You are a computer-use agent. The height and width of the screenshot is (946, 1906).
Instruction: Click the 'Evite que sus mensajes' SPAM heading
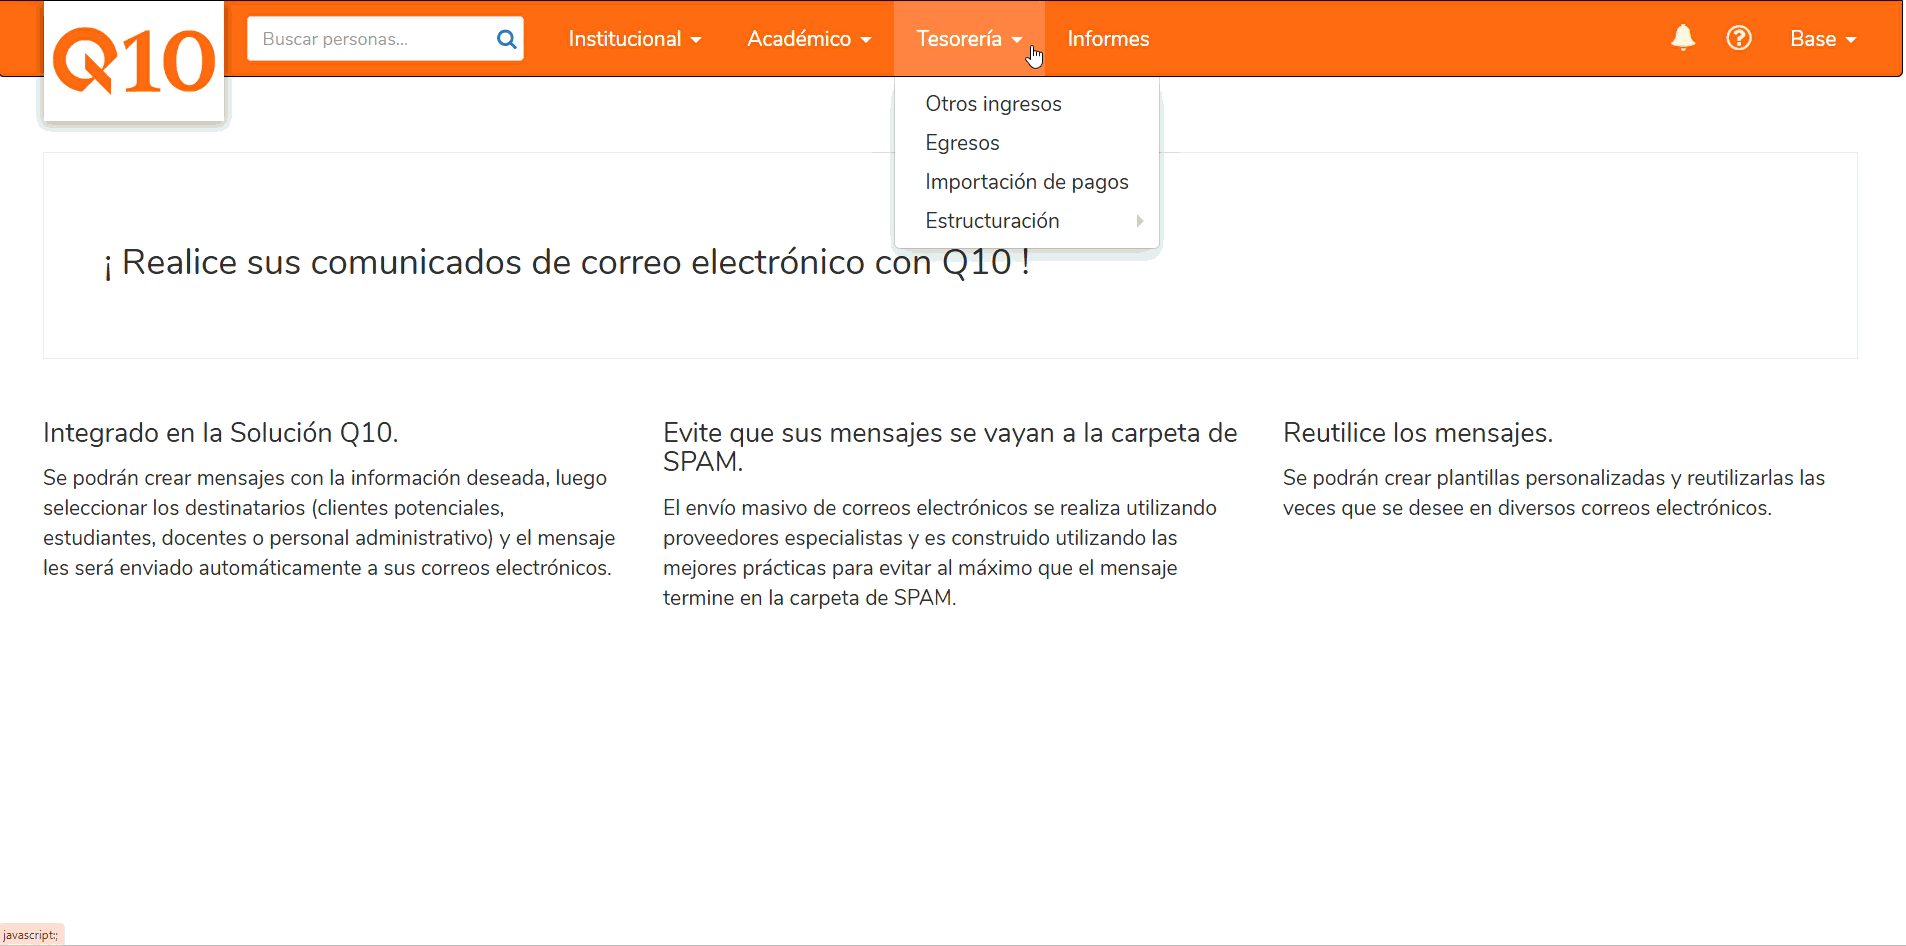[950, 447]
